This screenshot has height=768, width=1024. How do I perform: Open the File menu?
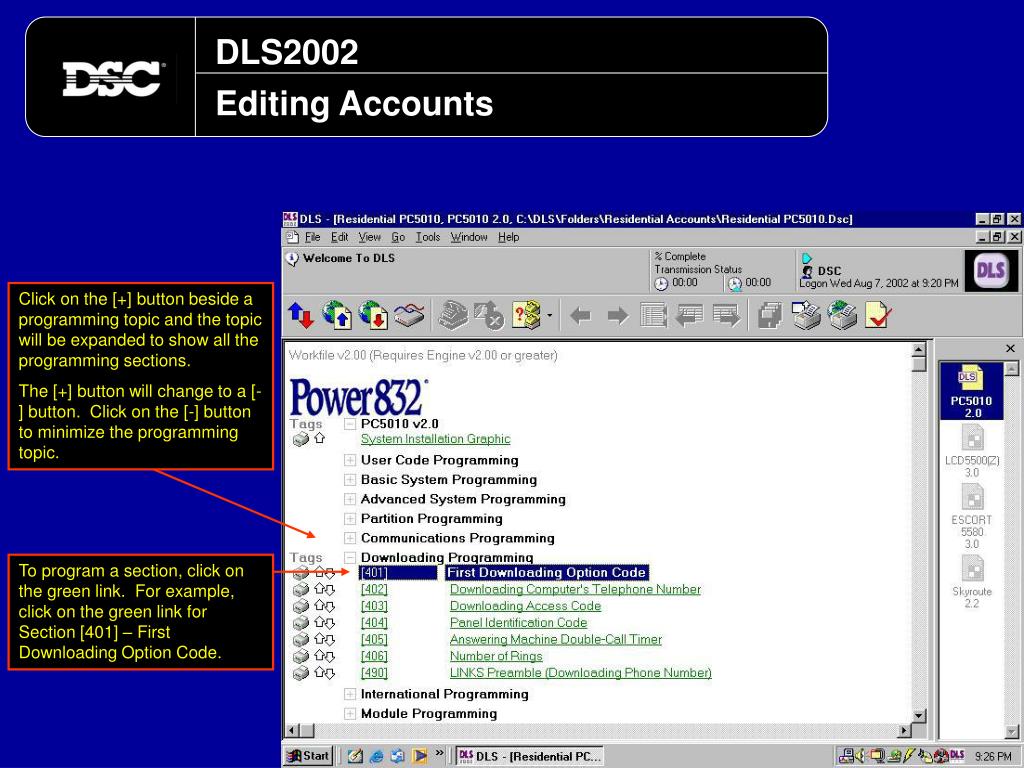point(313,237)
